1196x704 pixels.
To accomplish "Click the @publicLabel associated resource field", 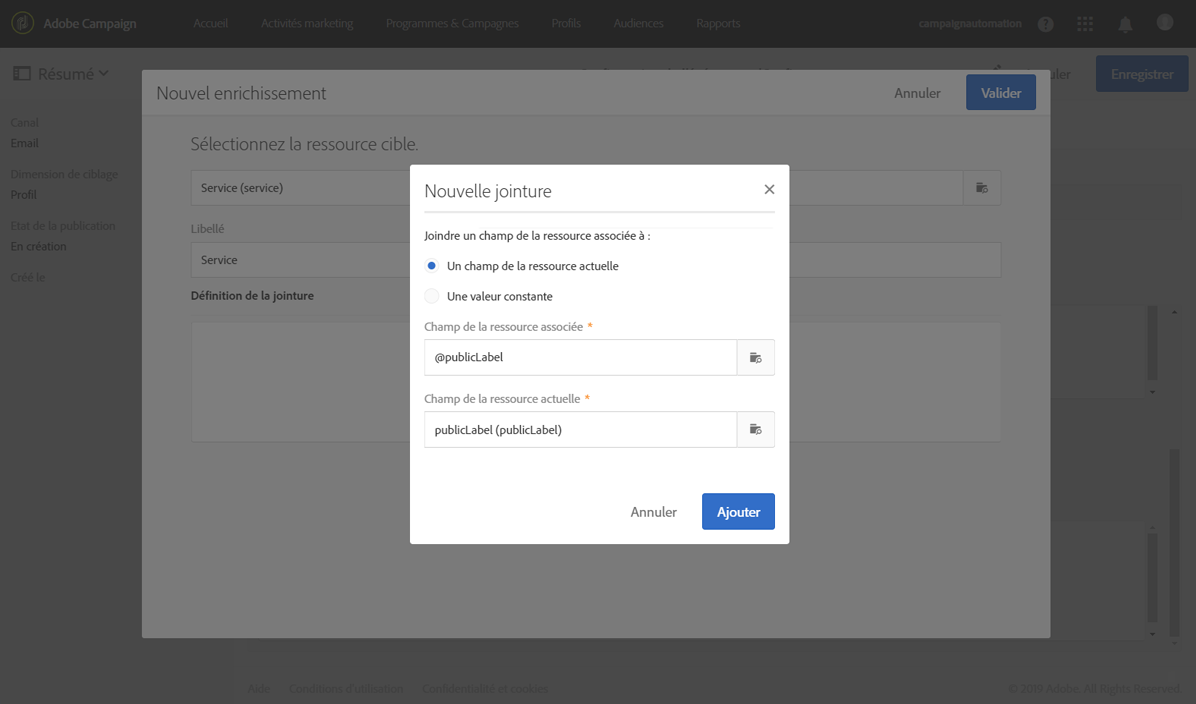I will (580, 357).
